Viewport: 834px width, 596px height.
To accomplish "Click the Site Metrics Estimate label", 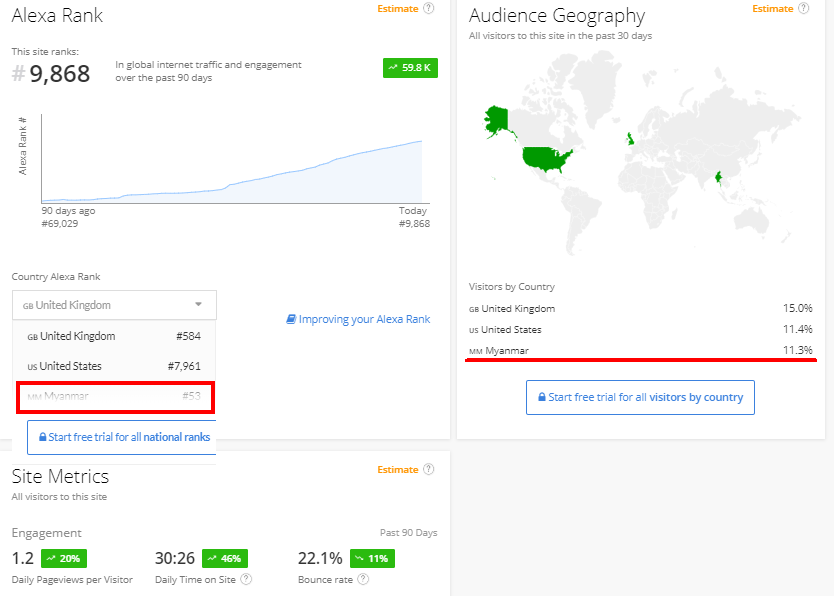I will [398, 469].
